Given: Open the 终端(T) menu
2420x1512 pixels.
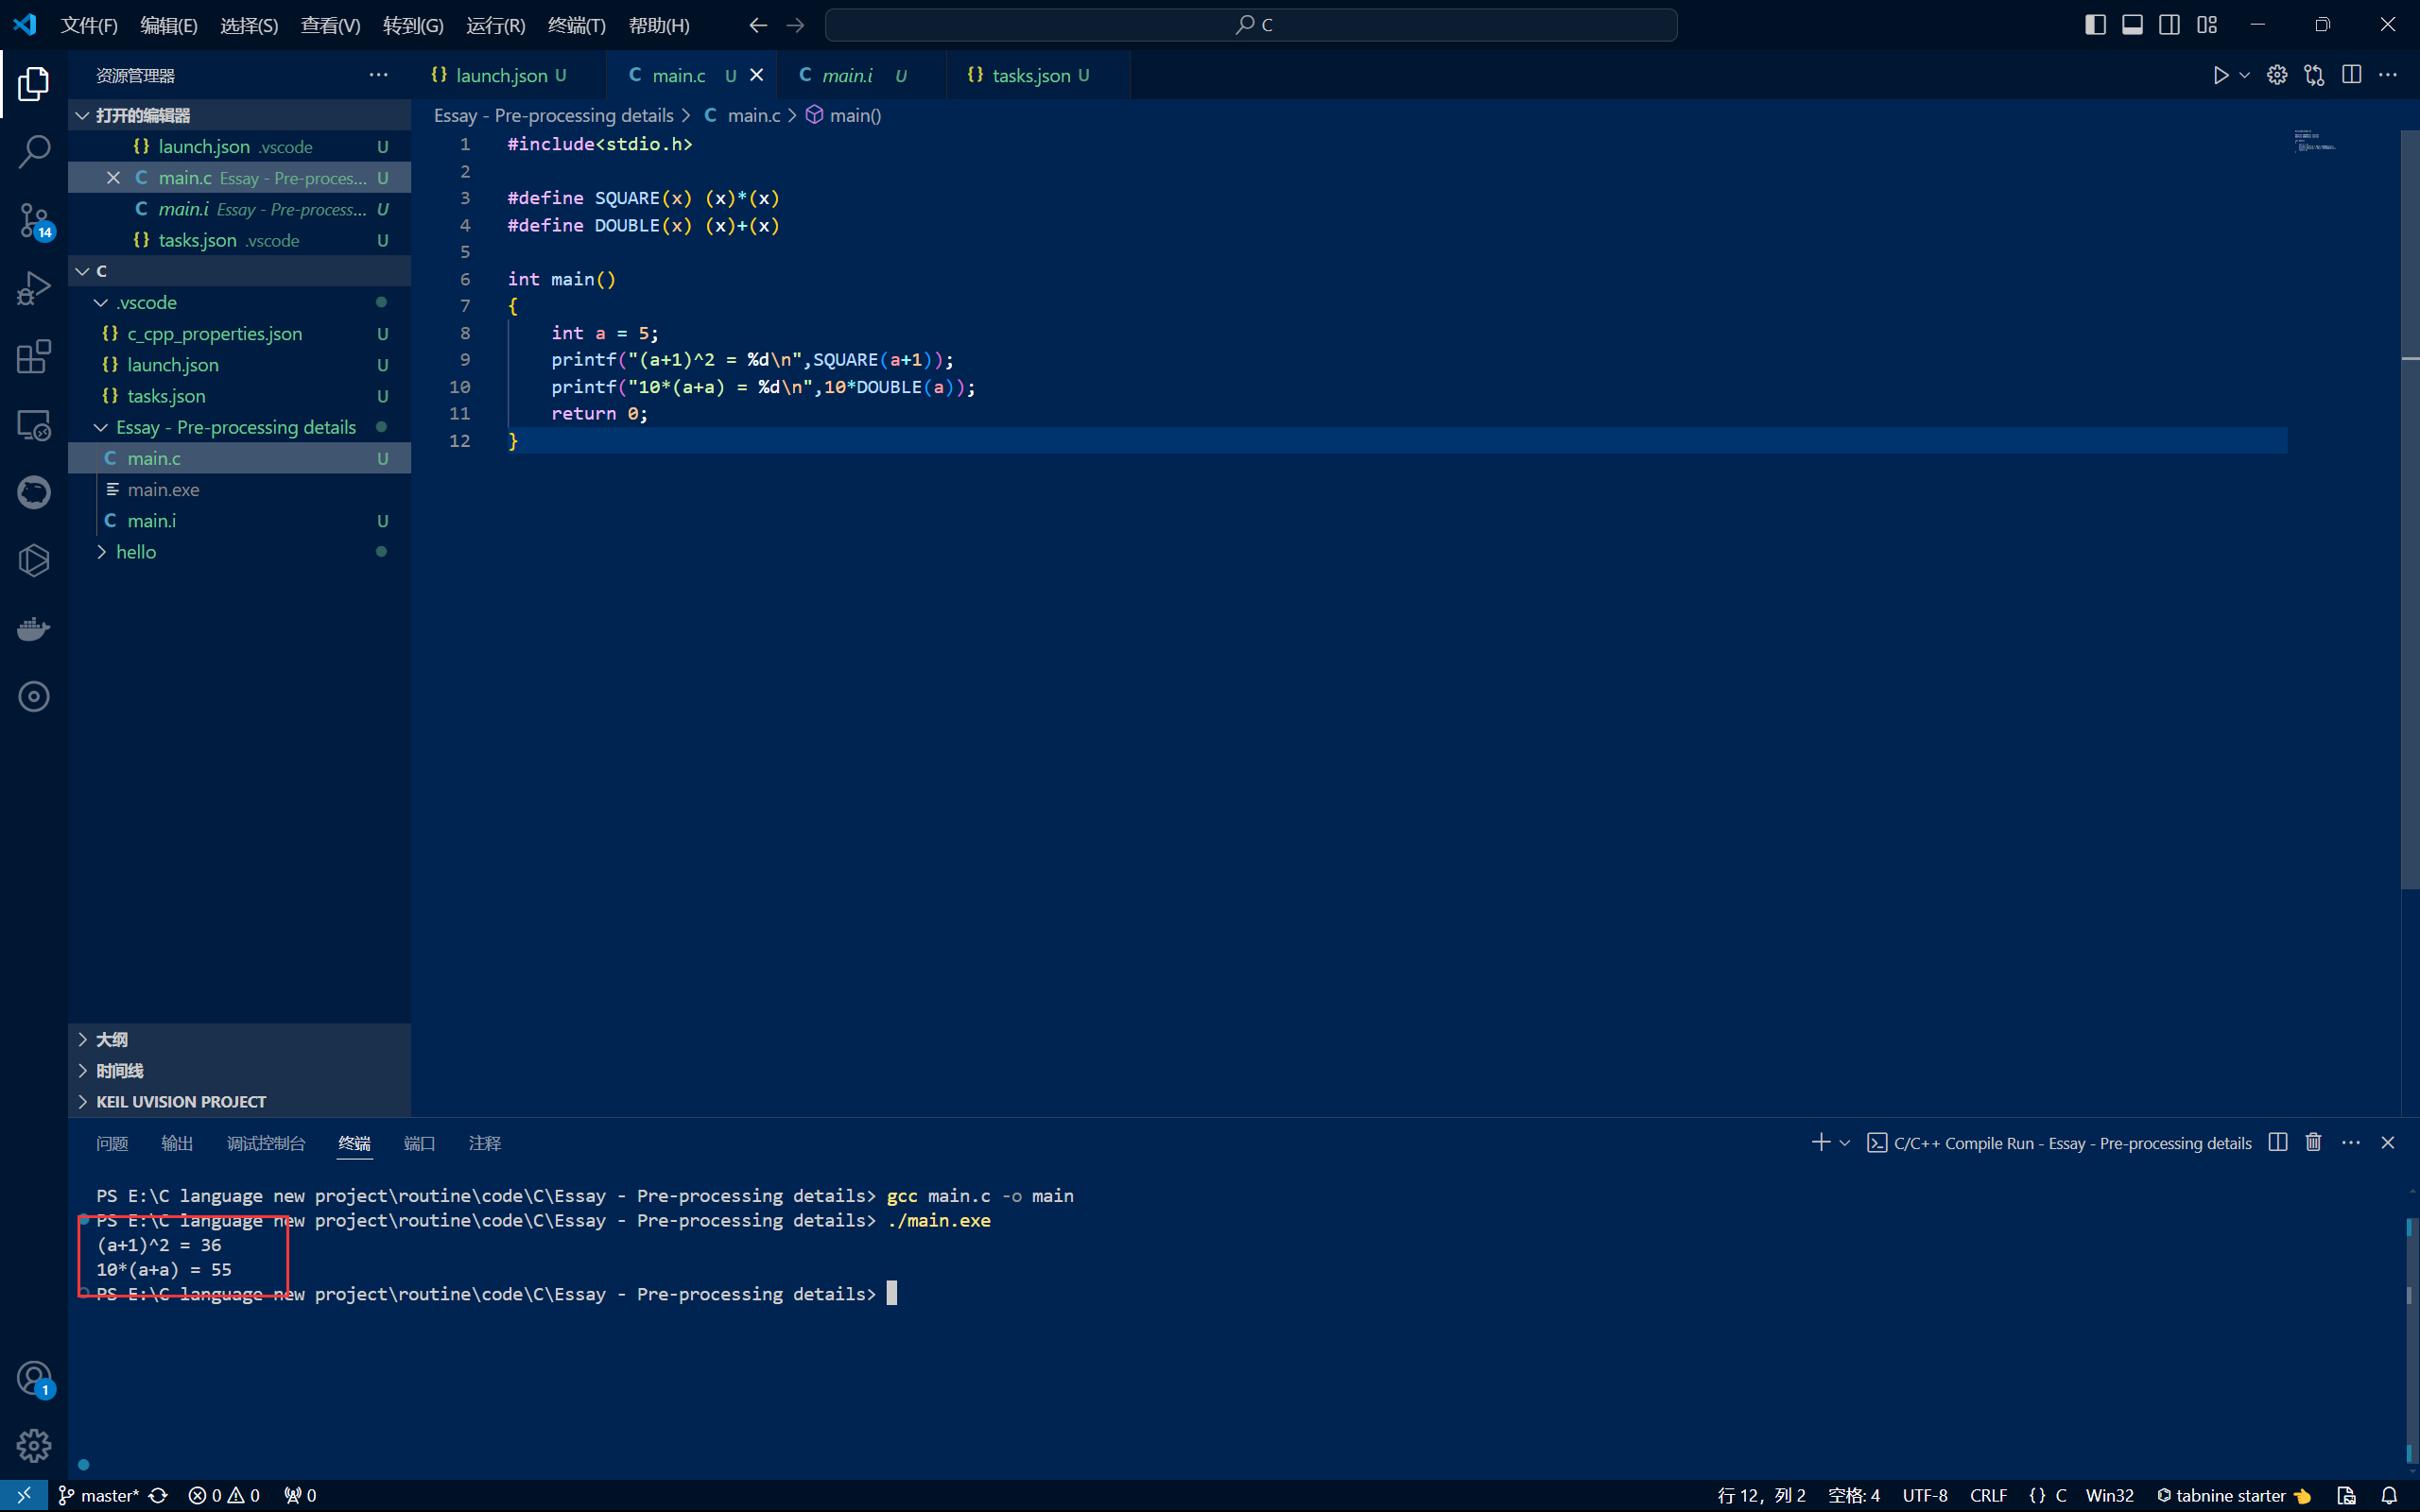Looking at the screenshot, I should pos(577,25).
